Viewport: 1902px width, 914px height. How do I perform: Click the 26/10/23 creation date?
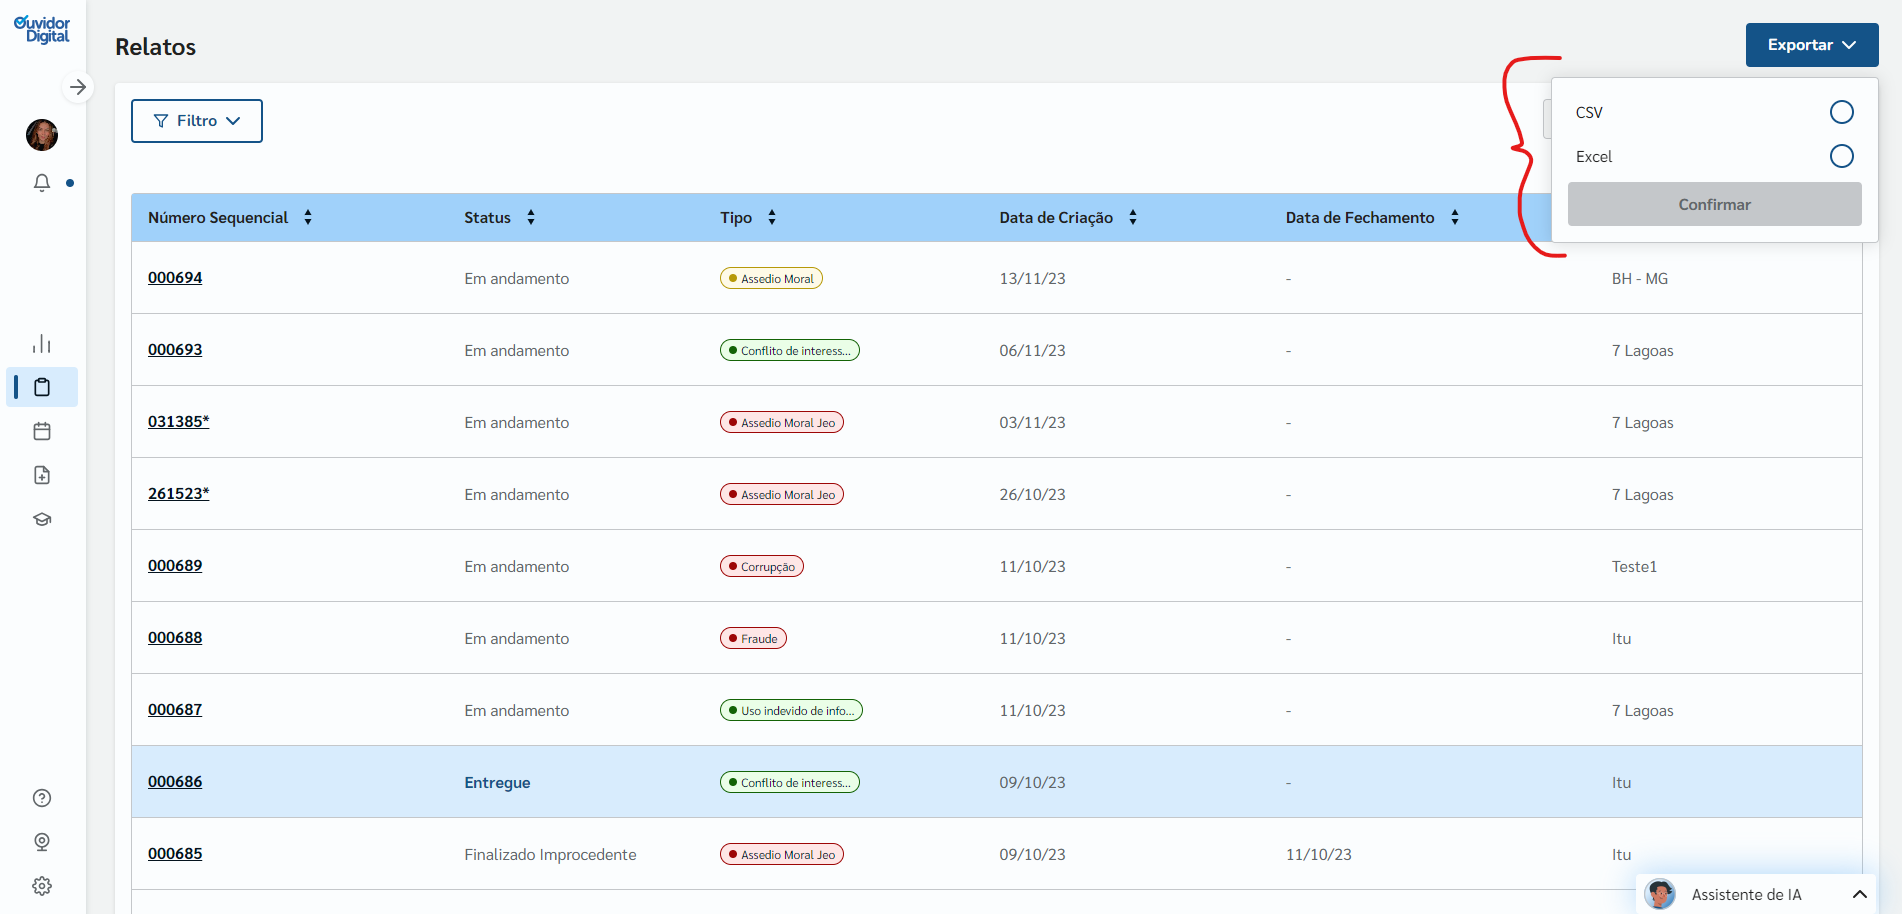[x=1032, y=495]
